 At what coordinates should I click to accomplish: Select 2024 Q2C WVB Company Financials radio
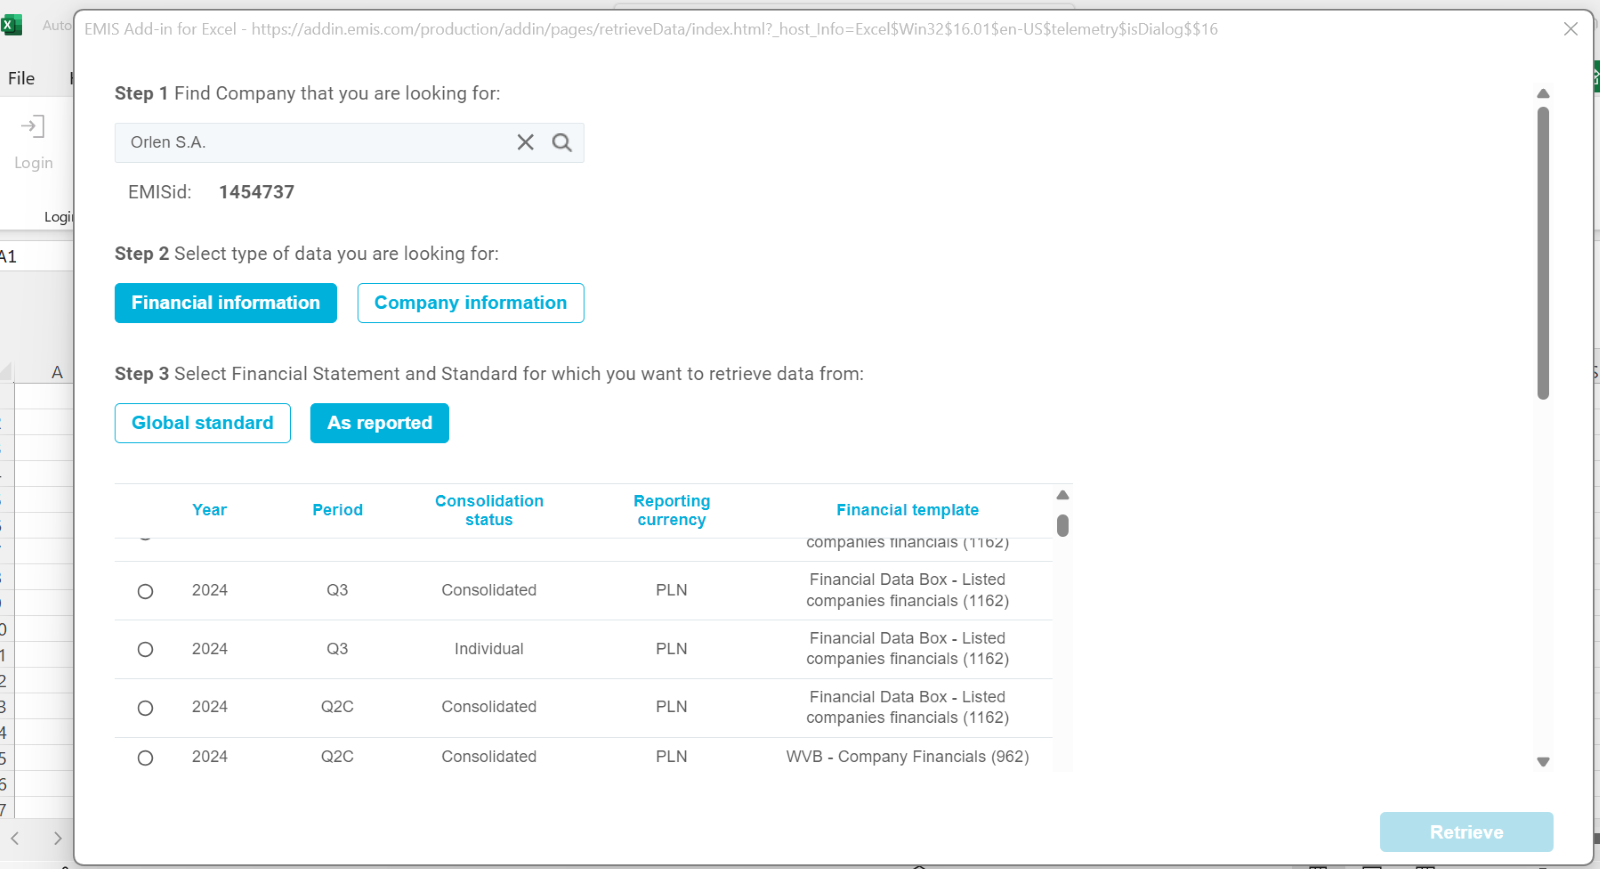pyautogui.click(x=145, y=758)
